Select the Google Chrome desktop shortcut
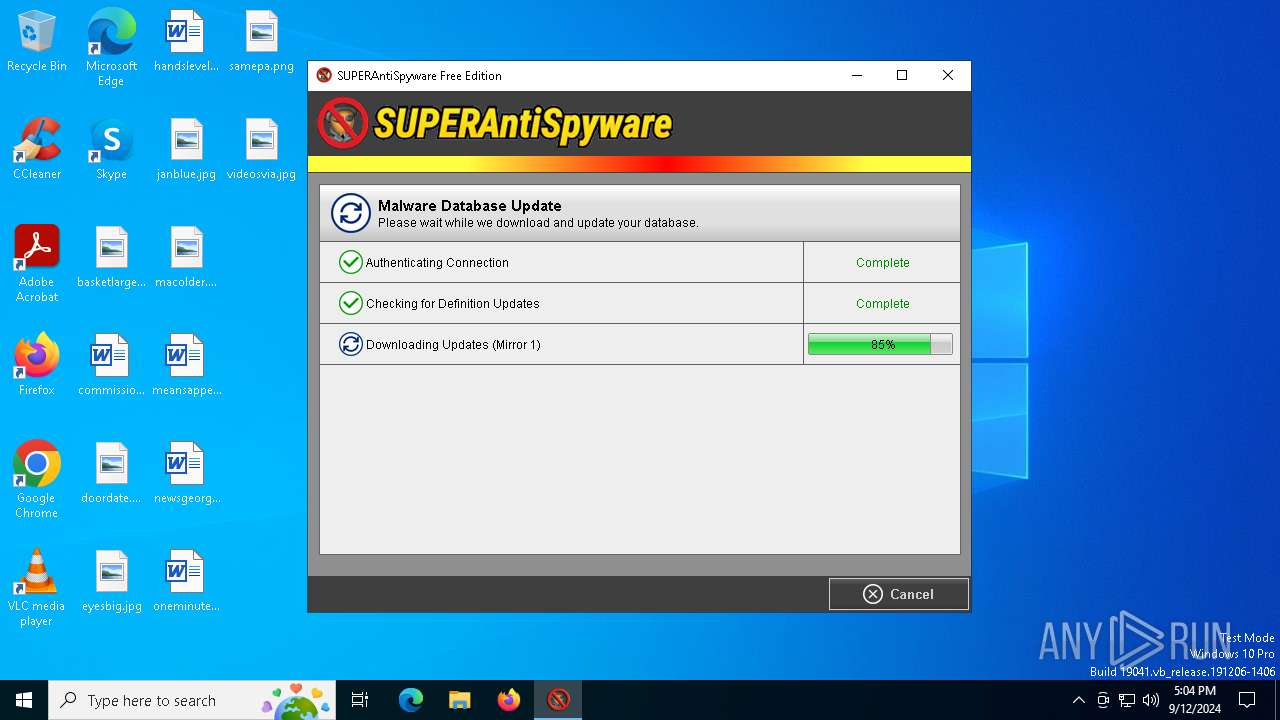The width and height of the screenshot is (1280, 720). (x=37, y=480)
